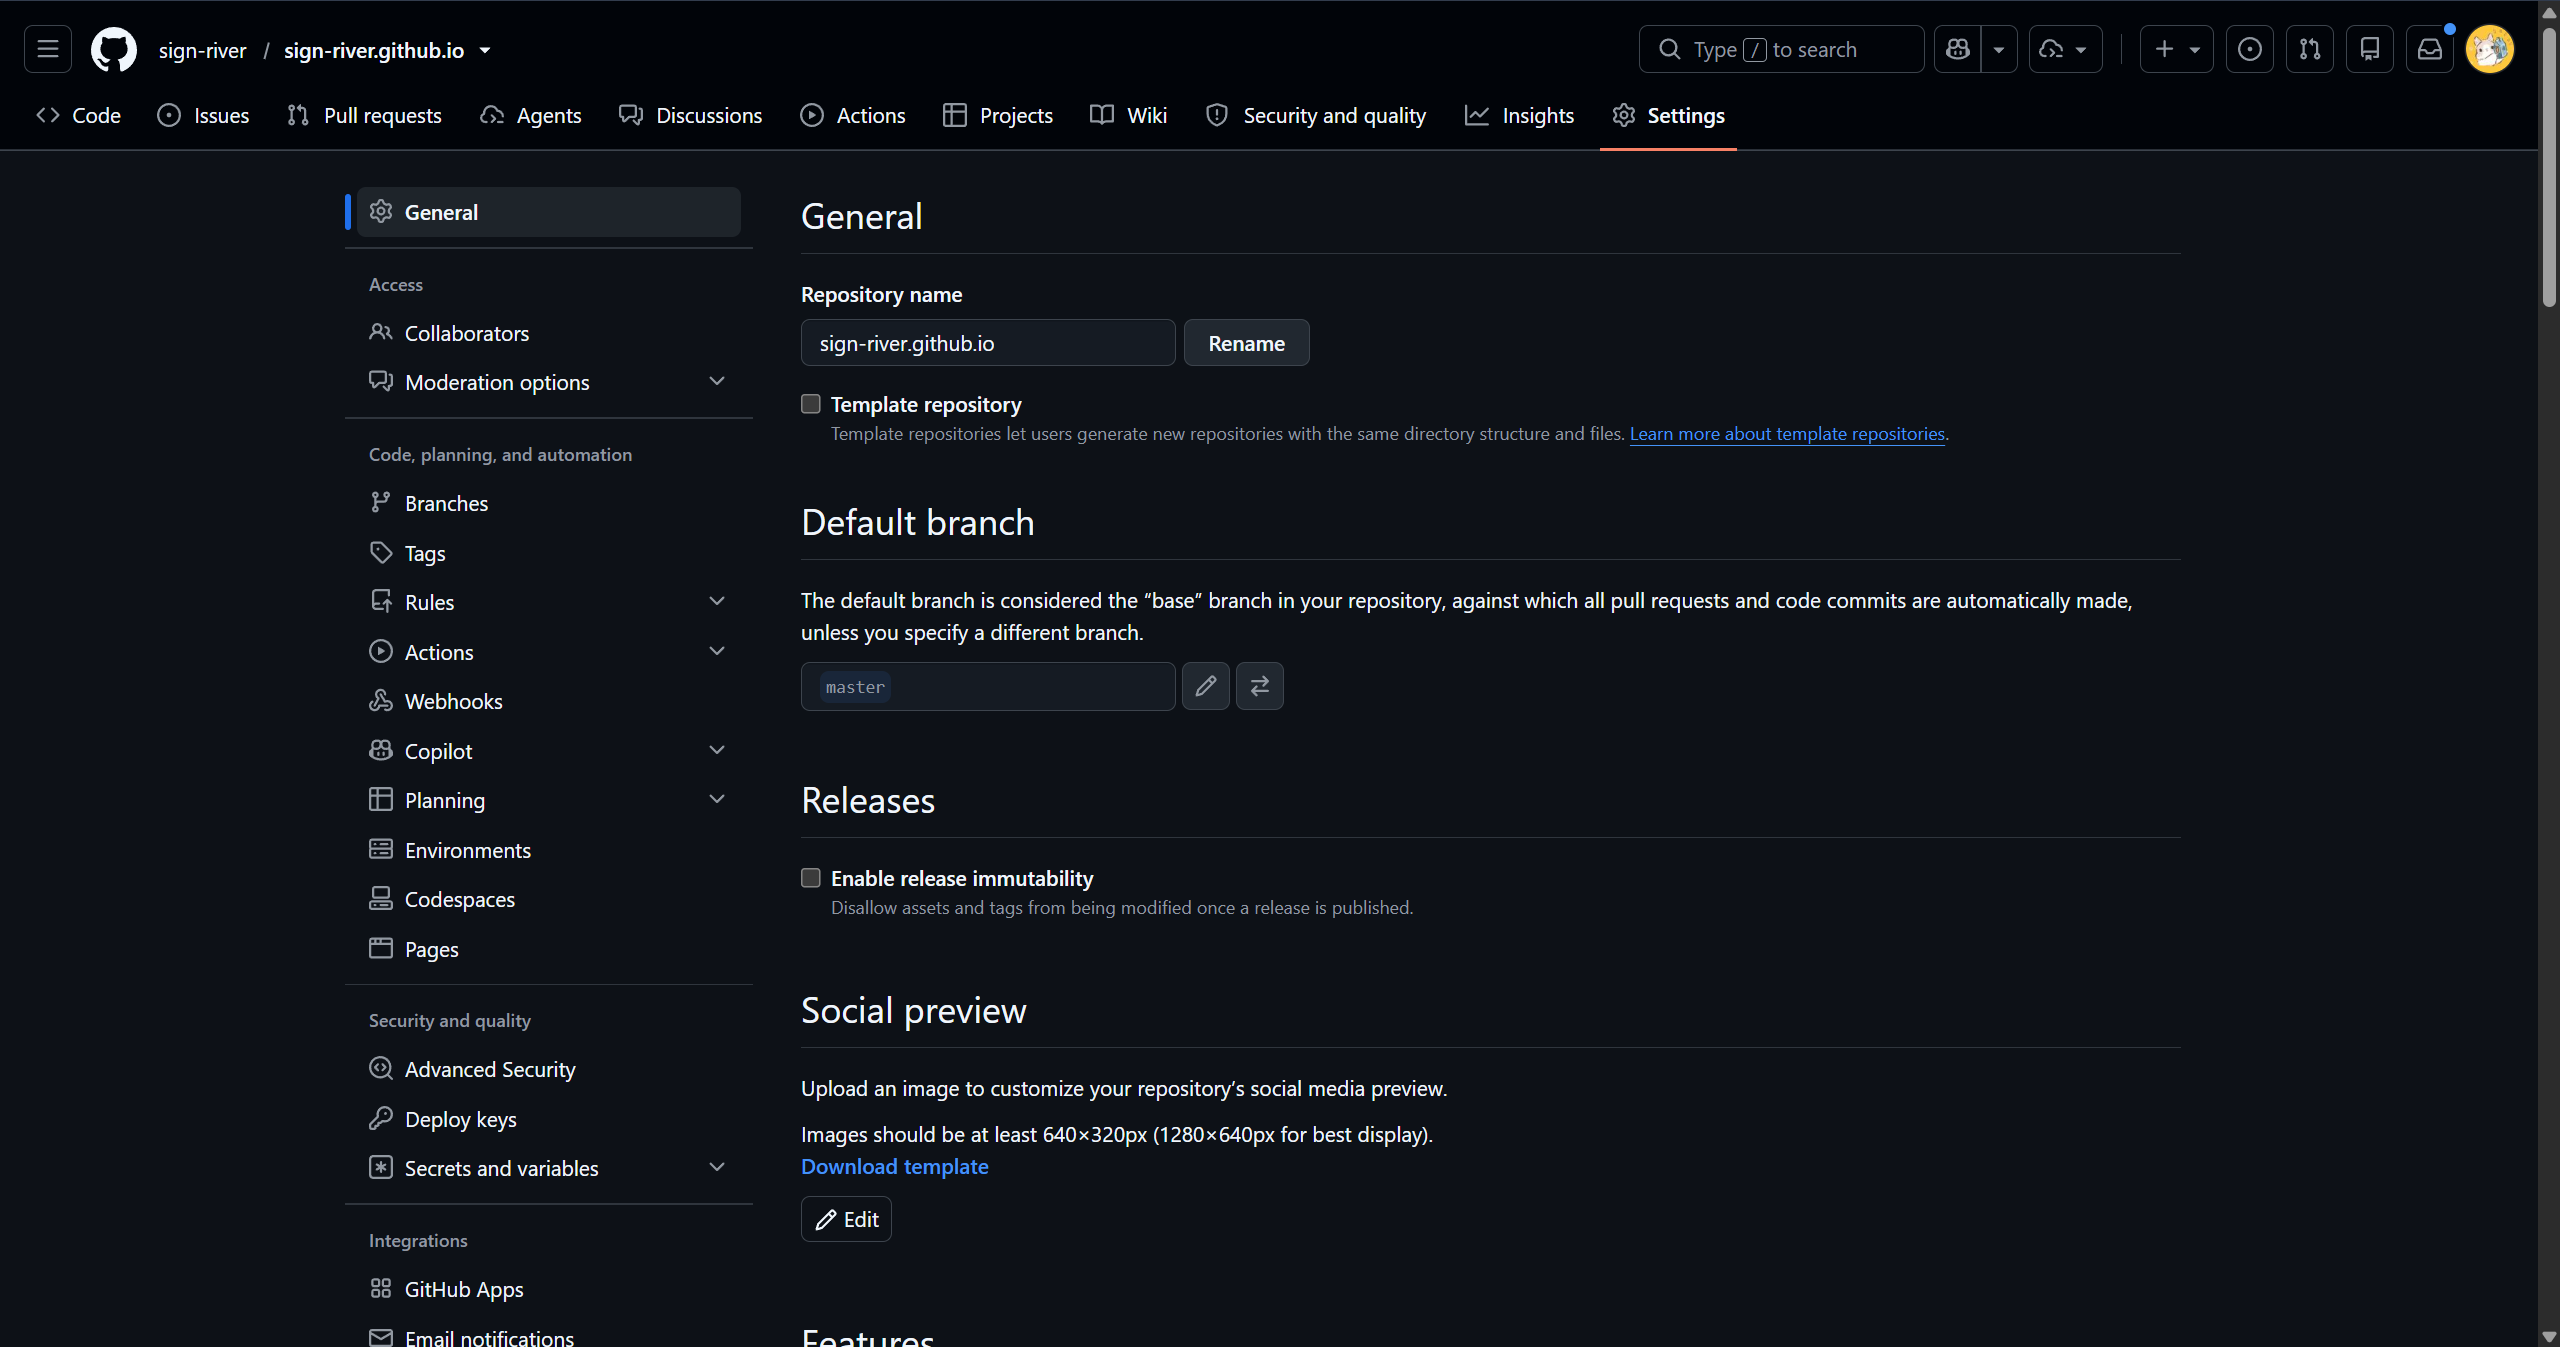This screenshot has width=2560, height=1347.
Task: Open the sign-river.github.io repository link
Action: click(x=374, y=50)
